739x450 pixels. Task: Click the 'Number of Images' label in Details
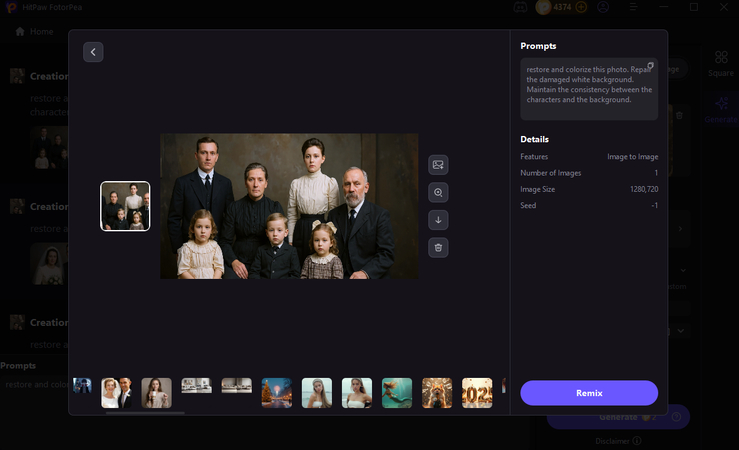pyautogui.click(x=550, y=173)
